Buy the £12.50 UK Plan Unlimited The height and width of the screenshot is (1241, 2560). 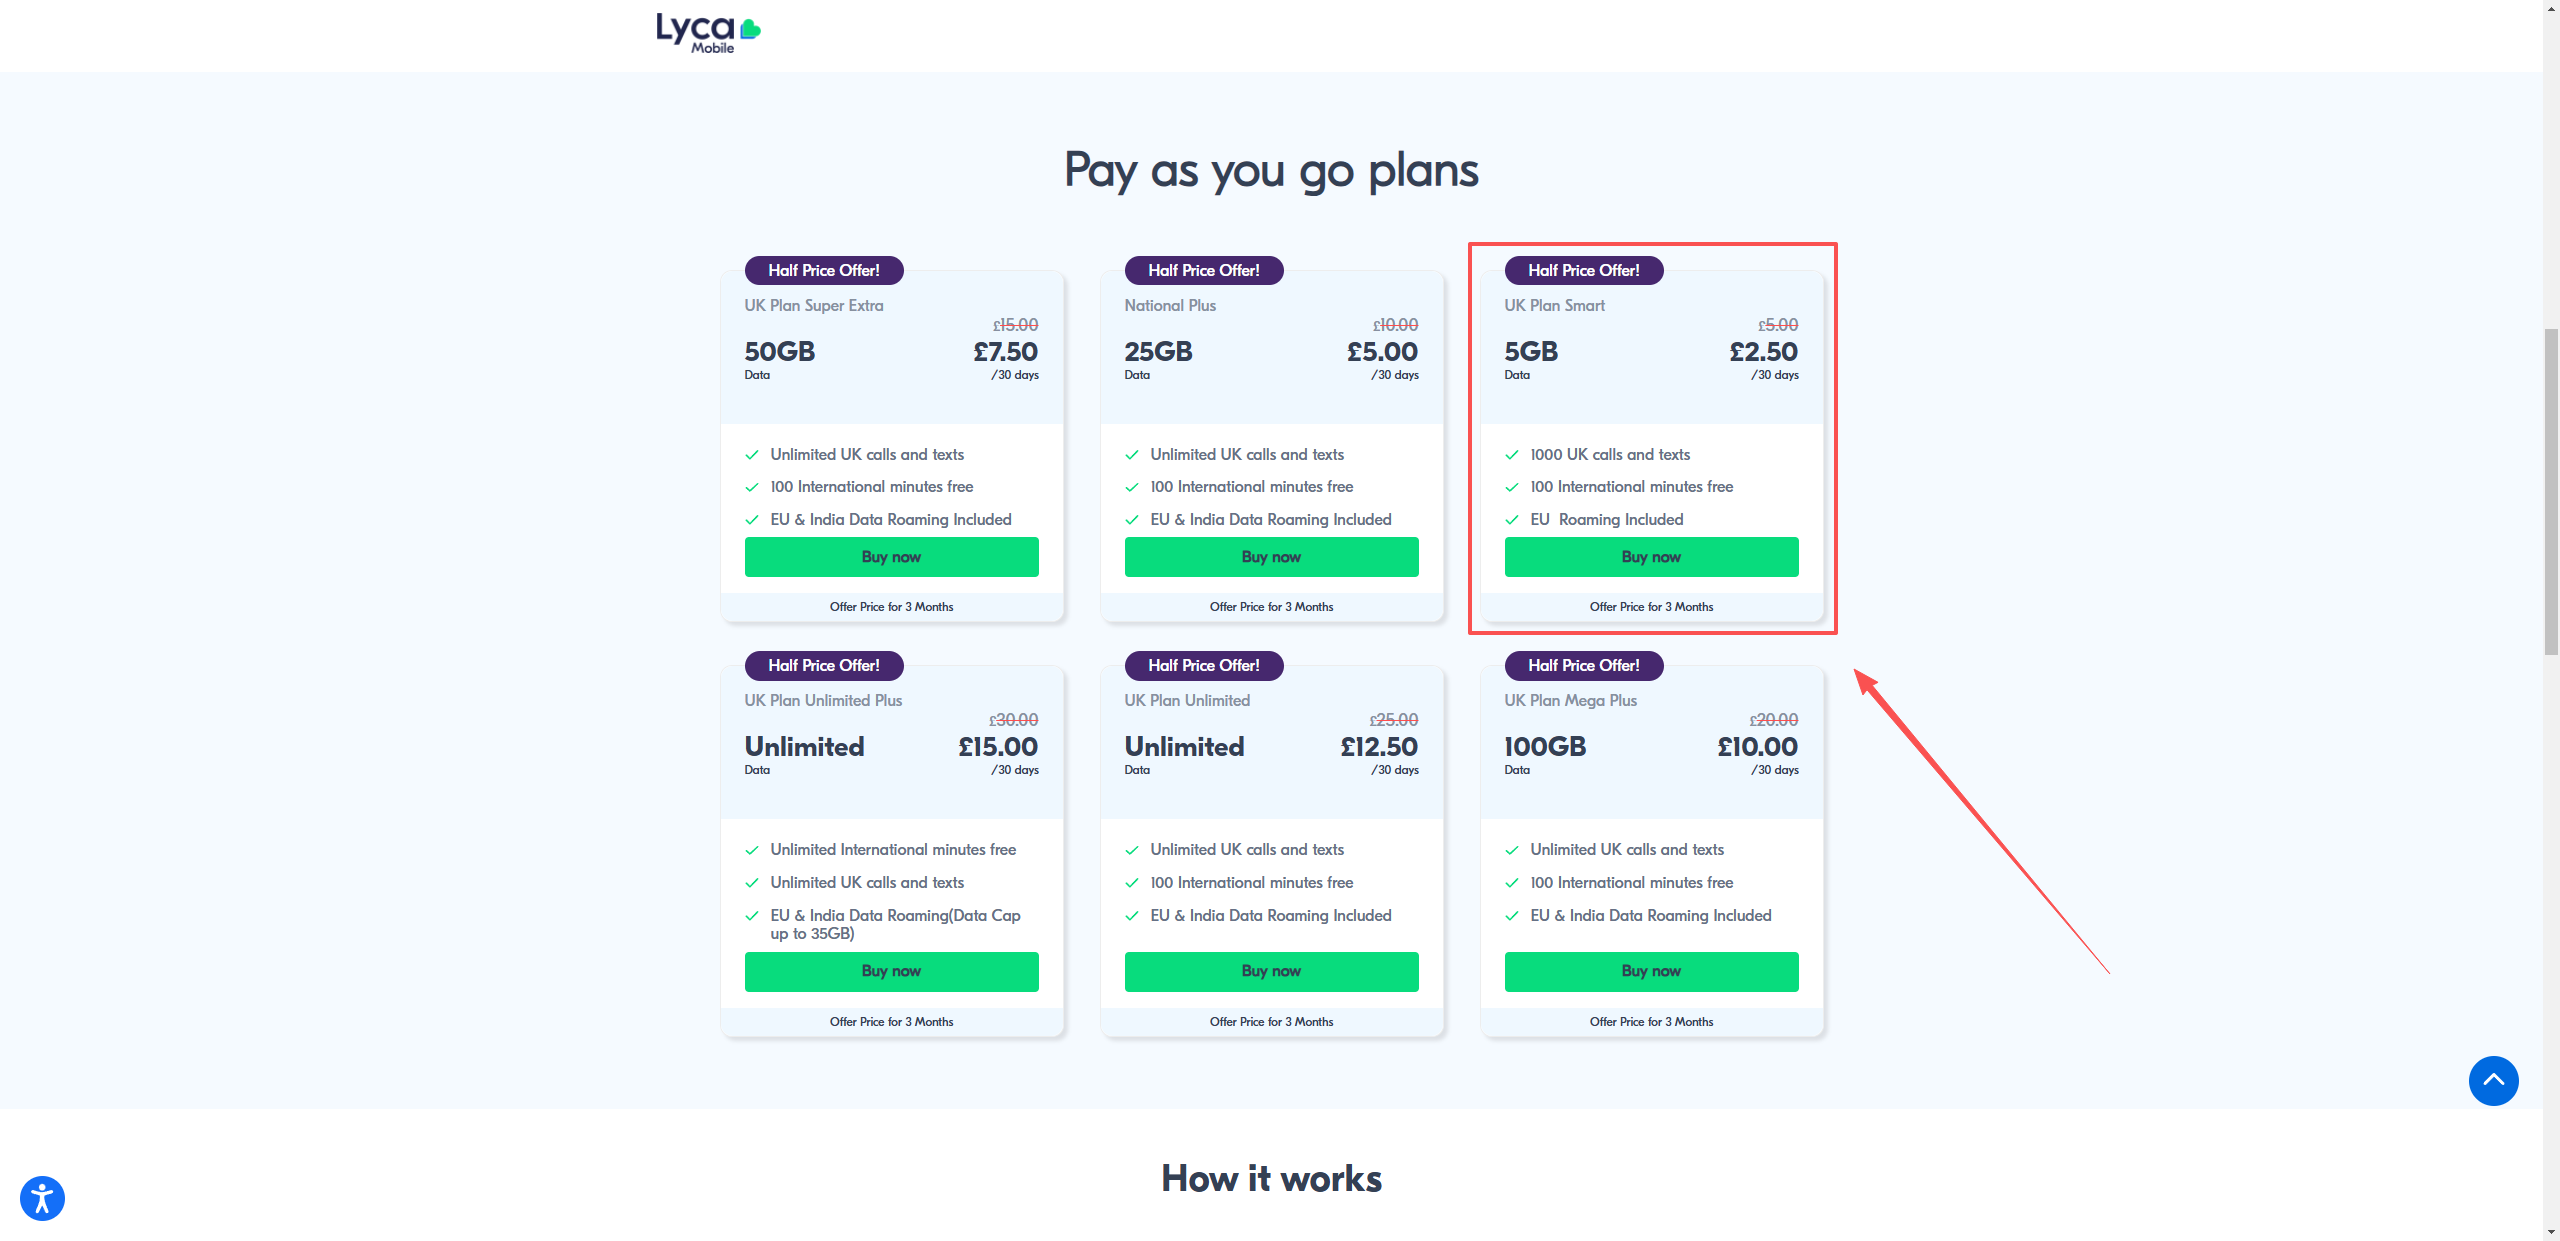pyautogui.click(x=1271, y=971)
